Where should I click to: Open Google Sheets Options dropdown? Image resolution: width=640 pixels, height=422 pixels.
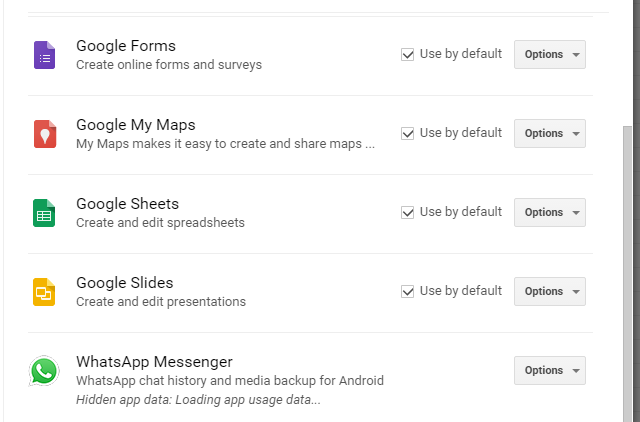tap(550, 212)
